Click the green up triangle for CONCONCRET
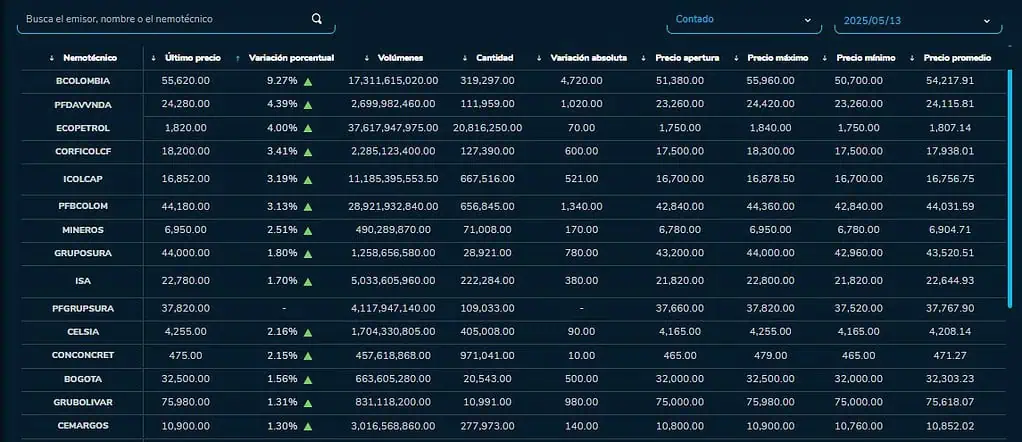Screen dimensions: 1022x442 pos(308,357)
